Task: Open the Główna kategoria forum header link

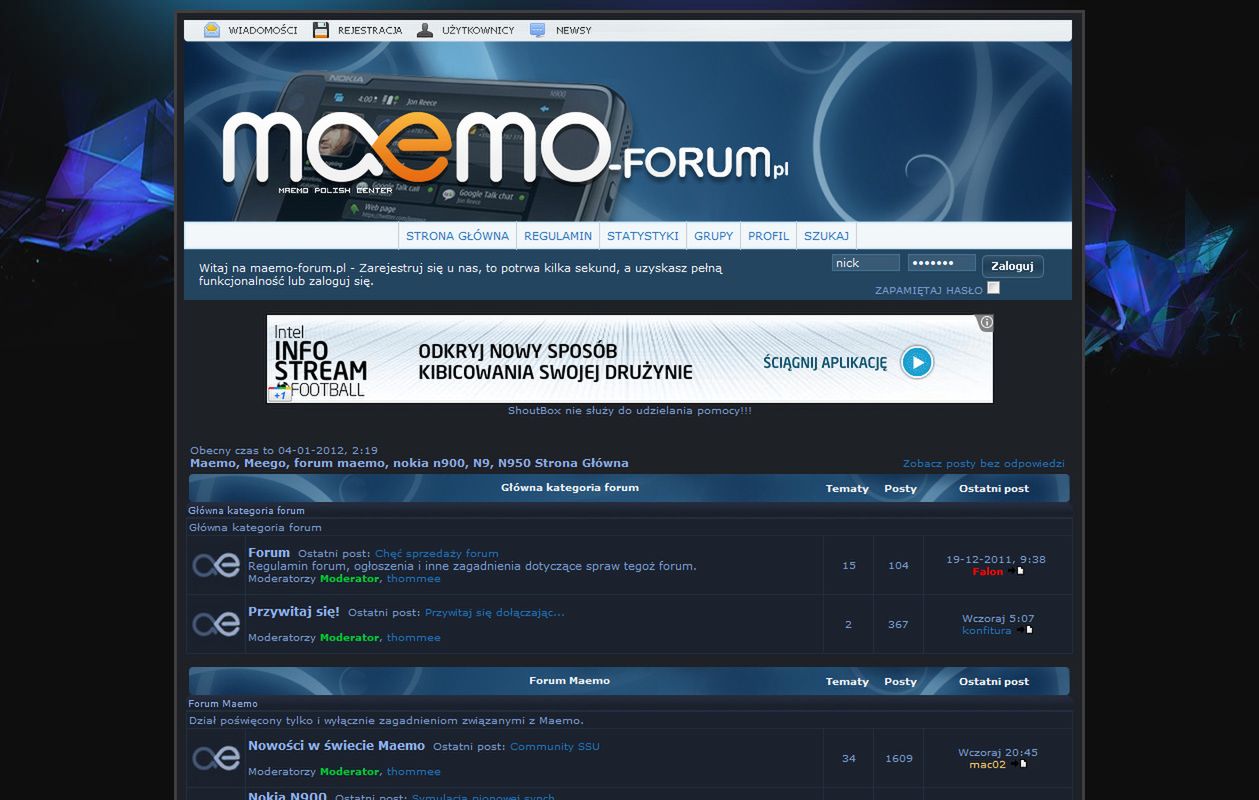Action: (569, 487)
